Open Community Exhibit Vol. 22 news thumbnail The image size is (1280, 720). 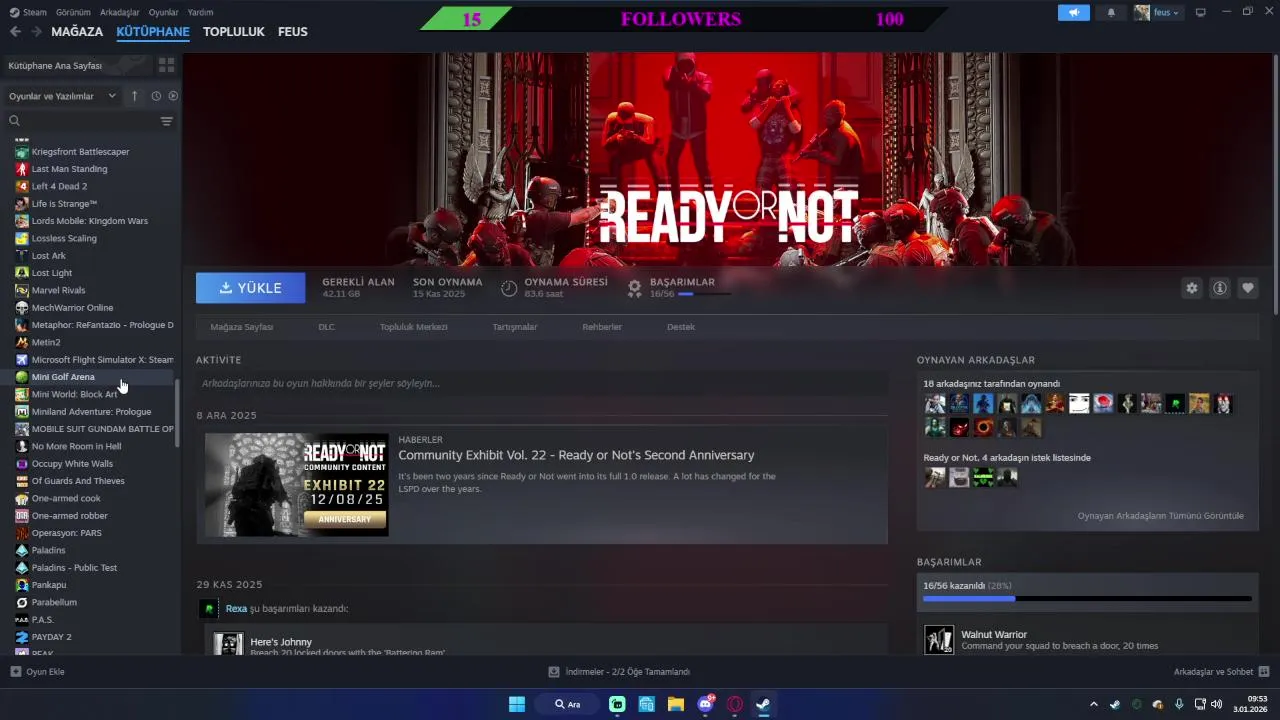click(x=297, y=484)
